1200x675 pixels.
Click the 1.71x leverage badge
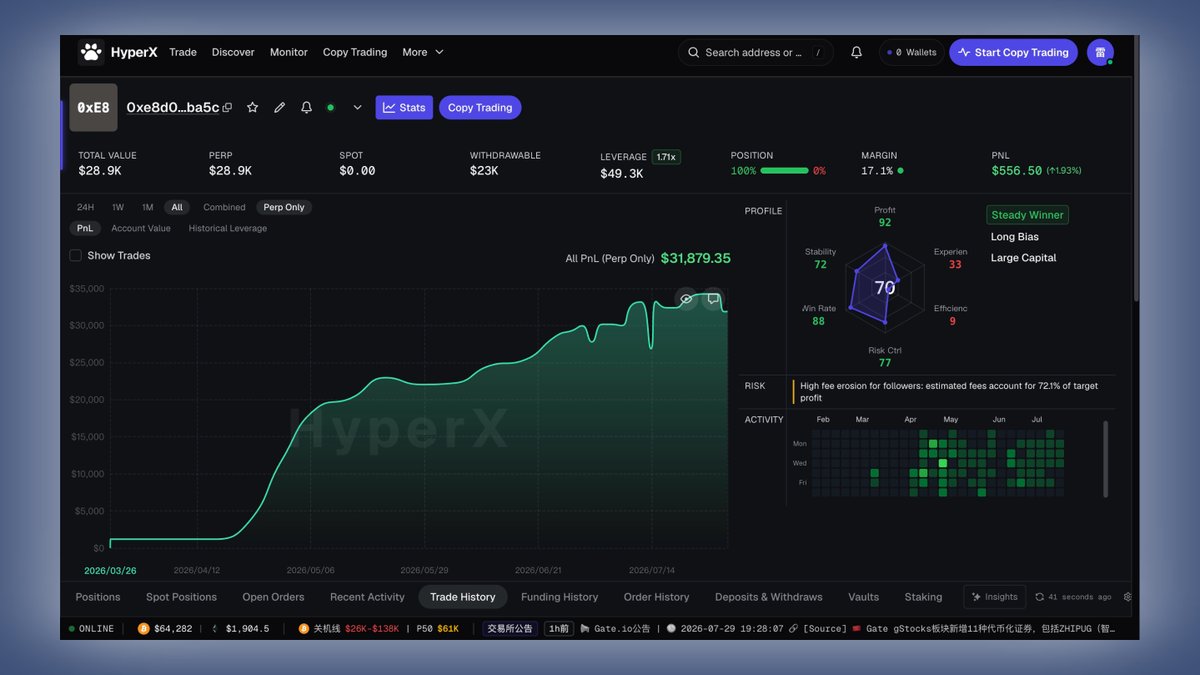pyautogui.click(x=666, y=157)
